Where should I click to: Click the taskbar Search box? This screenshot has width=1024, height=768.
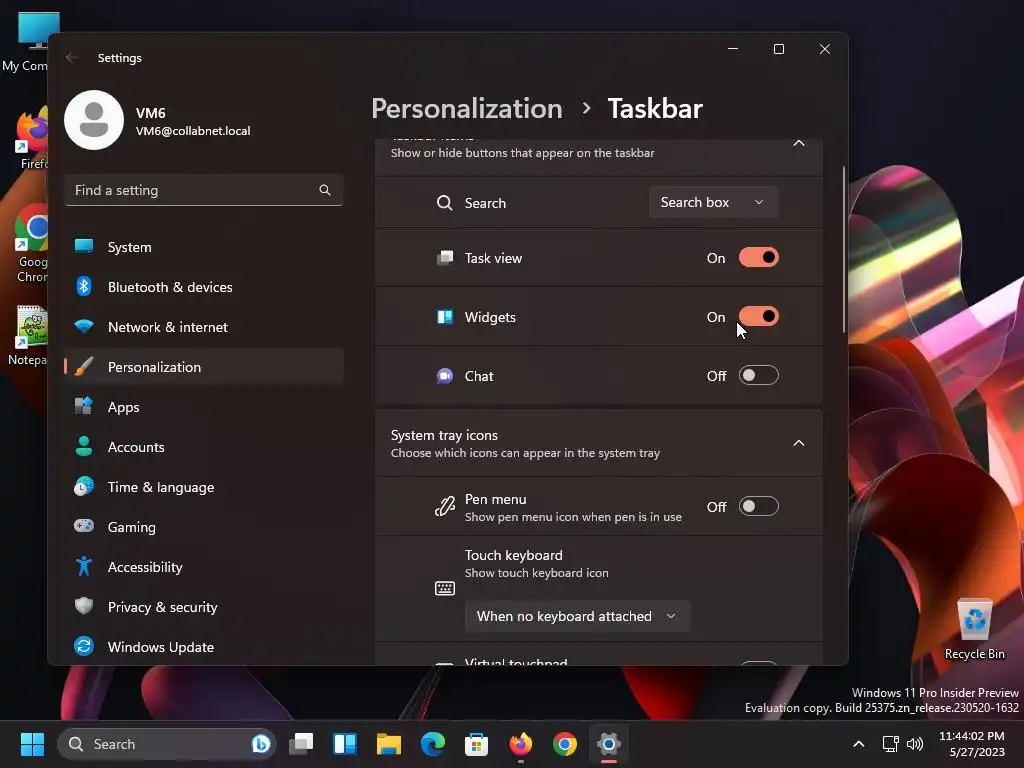[x=167, y=744]
